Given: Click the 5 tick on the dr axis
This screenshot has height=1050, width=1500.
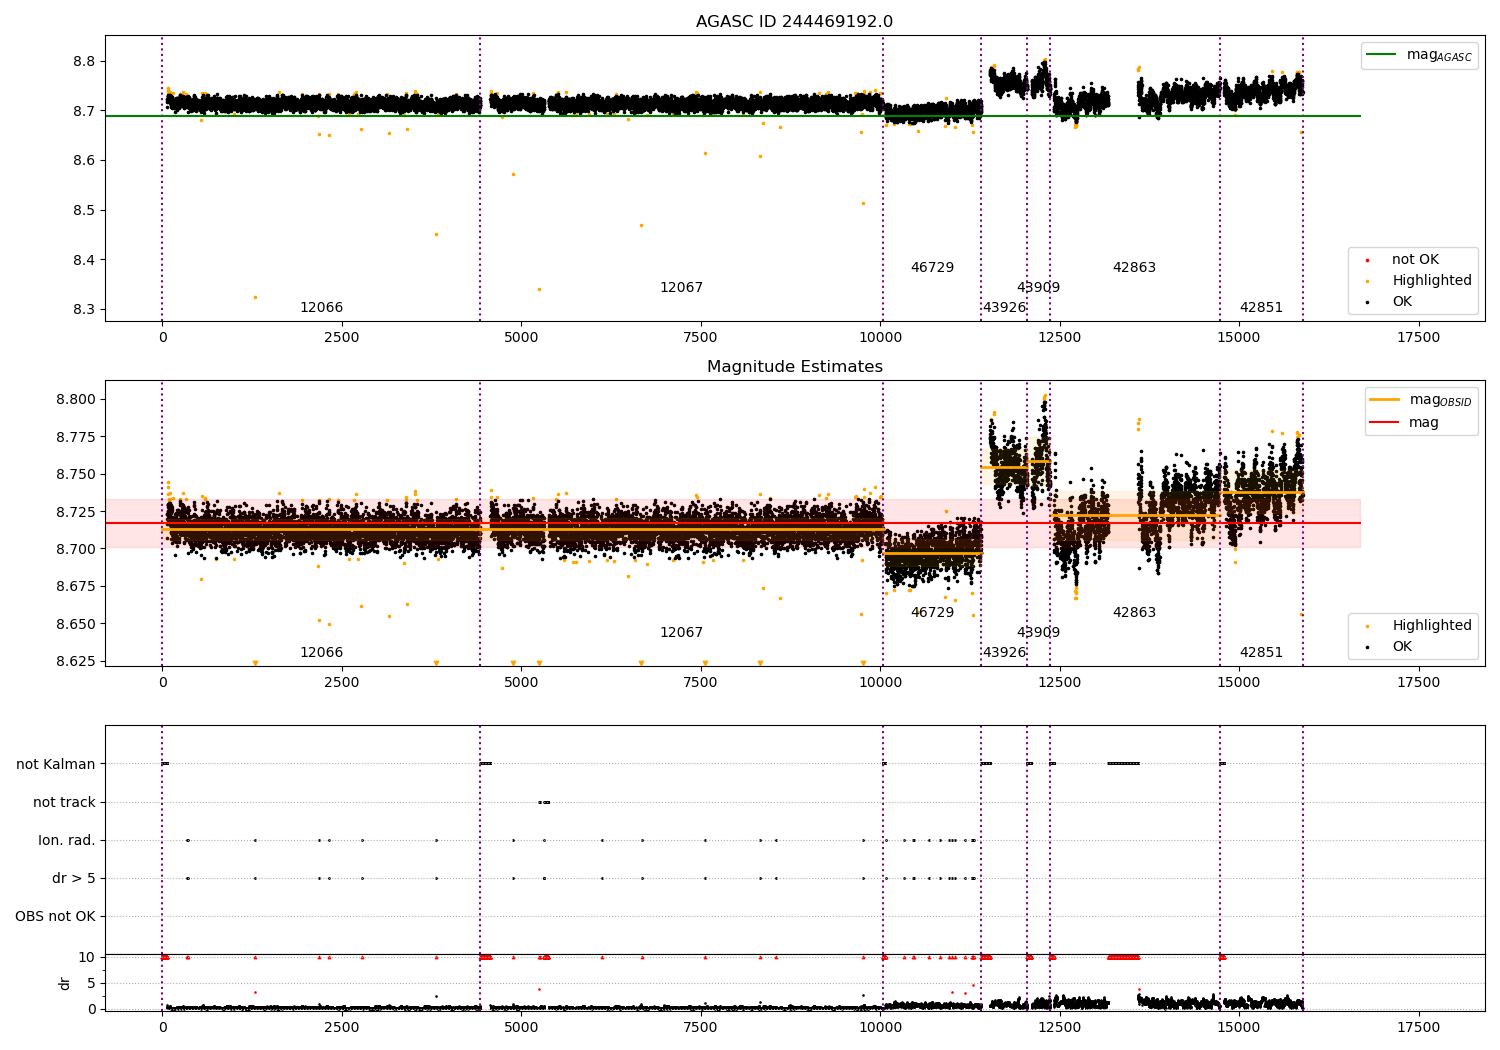Looking at the screenshot, I should (91, 984).
